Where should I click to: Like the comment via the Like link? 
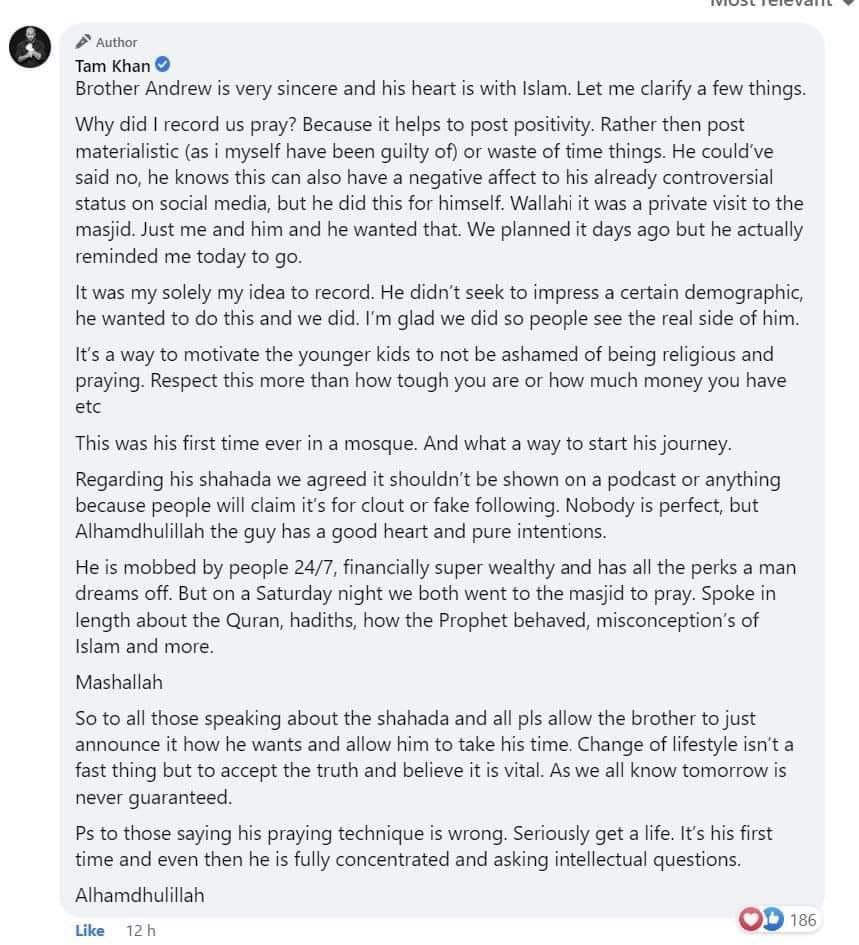click(x=90, y=931)
